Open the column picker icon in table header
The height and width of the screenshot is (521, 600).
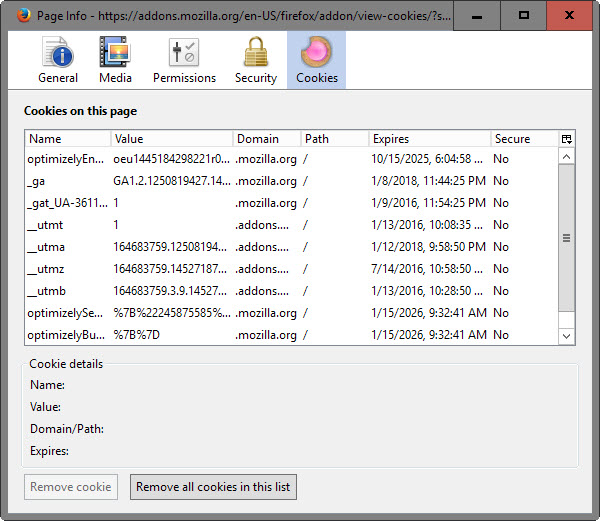coord(567,139)
